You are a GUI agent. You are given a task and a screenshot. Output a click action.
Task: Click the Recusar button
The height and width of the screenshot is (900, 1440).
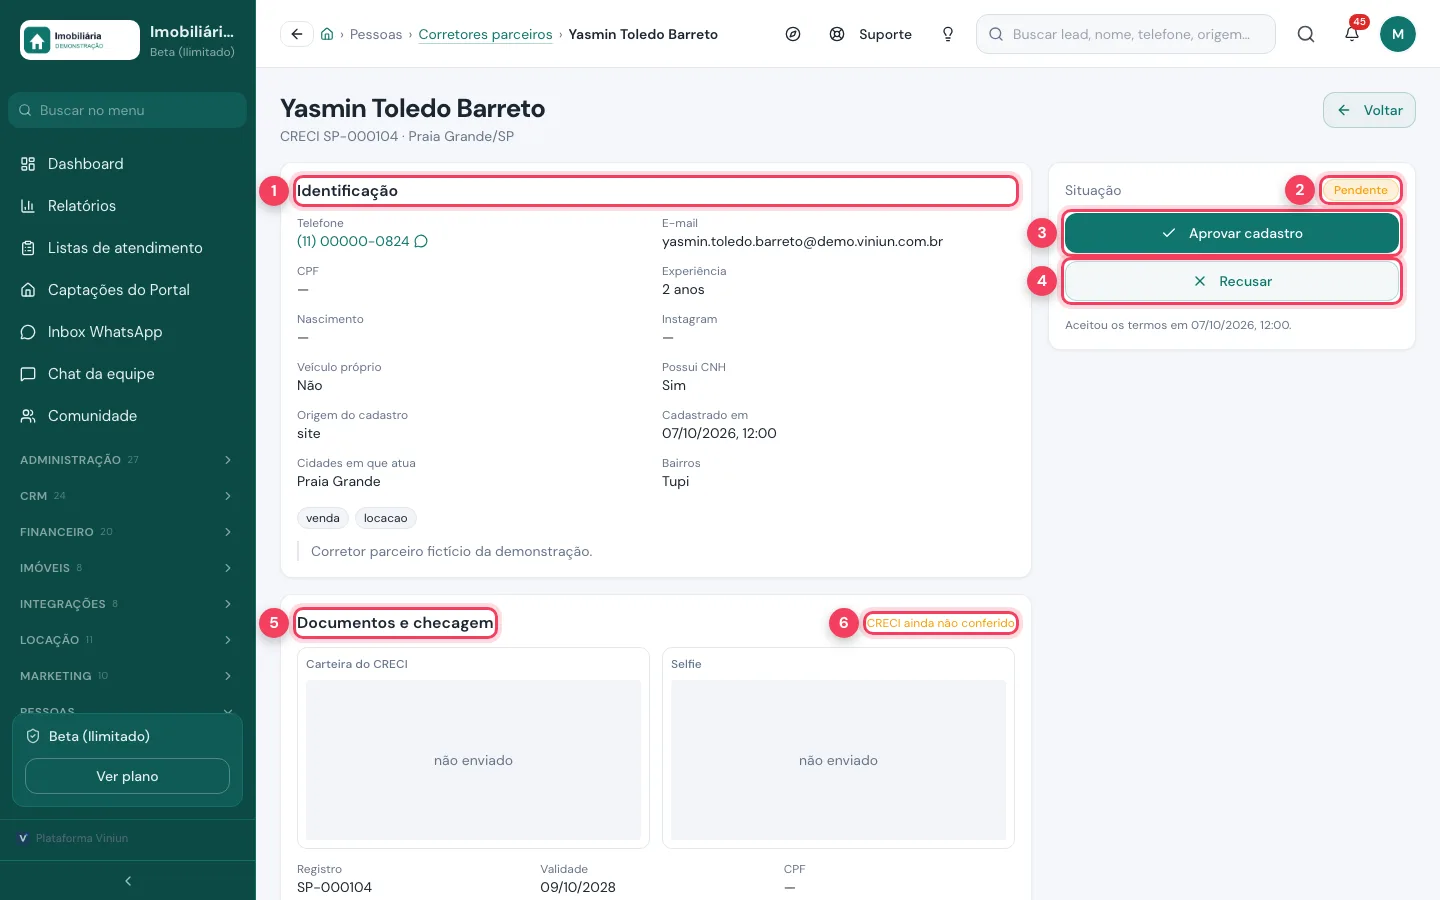(1232, 281)
